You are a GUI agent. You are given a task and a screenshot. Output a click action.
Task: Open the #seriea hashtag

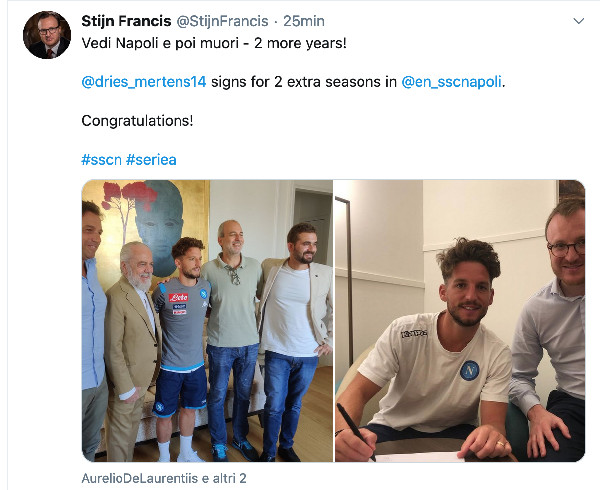click(x=151, y=160)
